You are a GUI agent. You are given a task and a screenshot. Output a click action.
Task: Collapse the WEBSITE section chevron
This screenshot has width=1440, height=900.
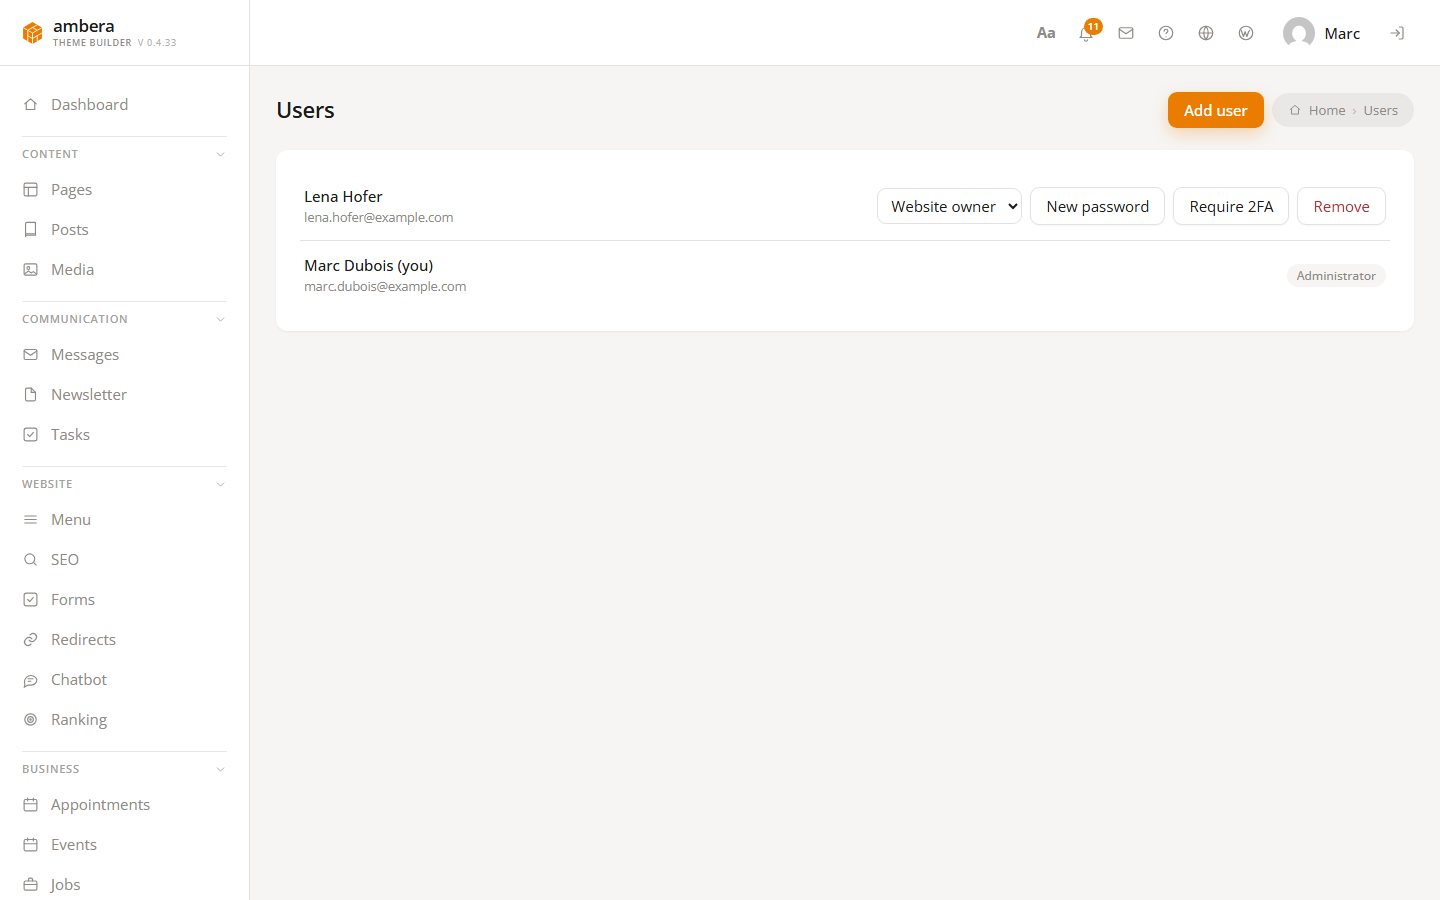(x=221, y=484)
